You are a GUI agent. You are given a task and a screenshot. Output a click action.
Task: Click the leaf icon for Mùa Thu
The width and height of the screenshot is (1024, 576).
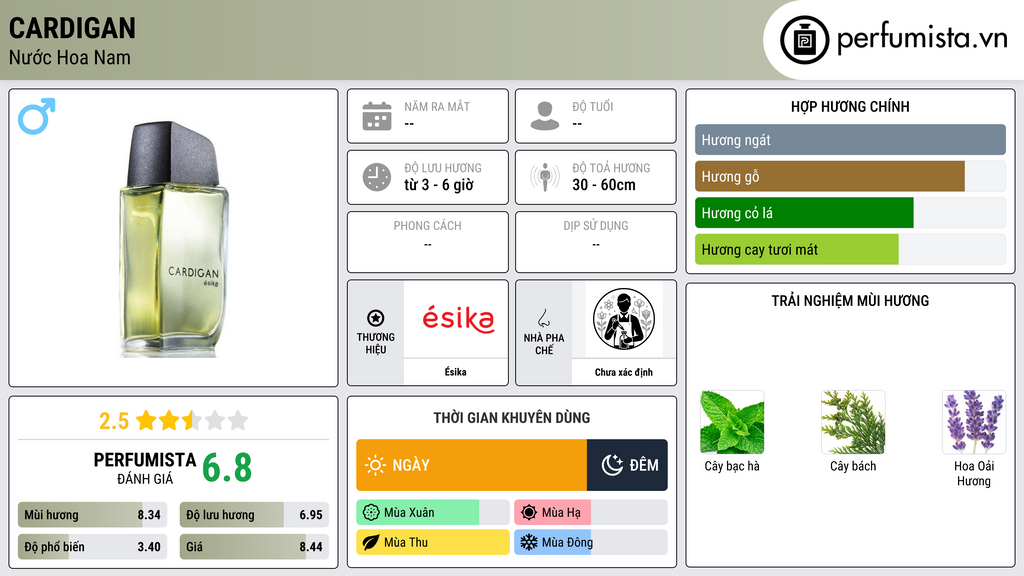(x=371, y=542)
